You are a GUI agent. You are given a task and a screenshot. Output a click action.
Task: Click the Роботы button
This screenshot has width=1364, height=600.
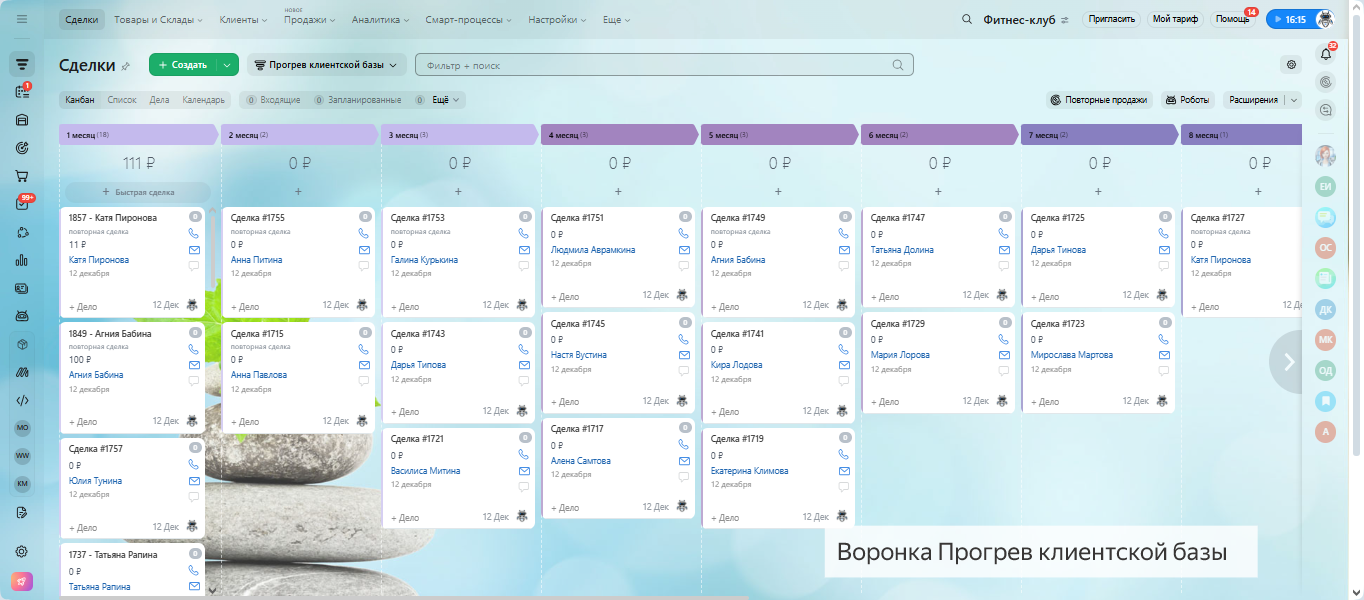[1187, 100]
